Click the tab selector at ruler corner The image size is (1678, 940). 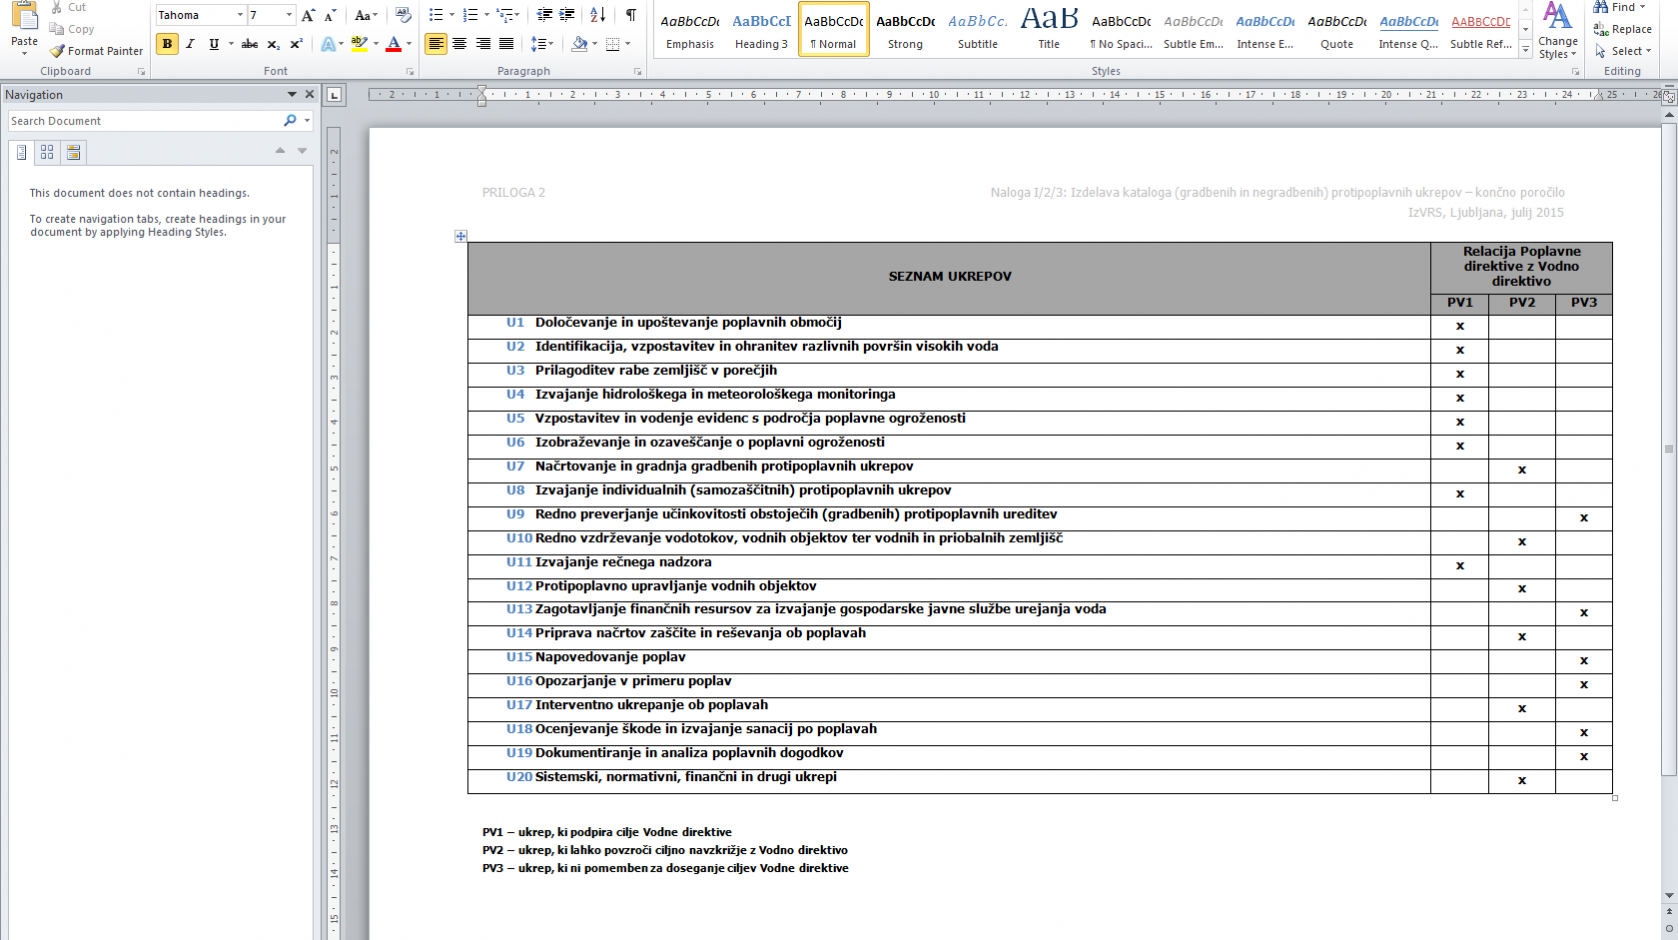tap(334, 95)
